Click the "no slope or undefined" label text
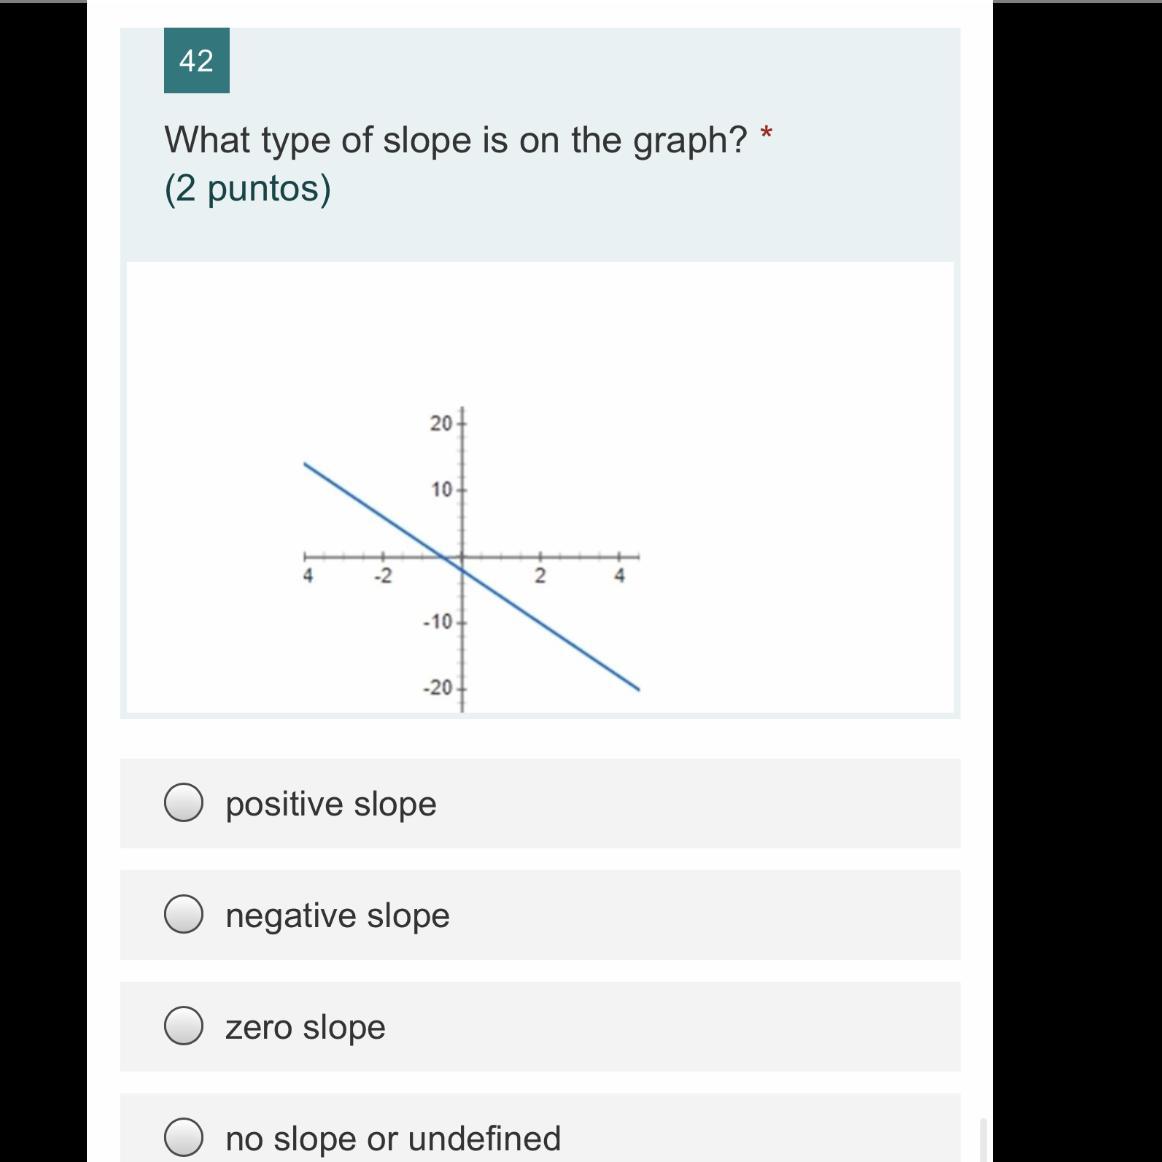The image size is (1162, 1162). [x=394, y=1139]
